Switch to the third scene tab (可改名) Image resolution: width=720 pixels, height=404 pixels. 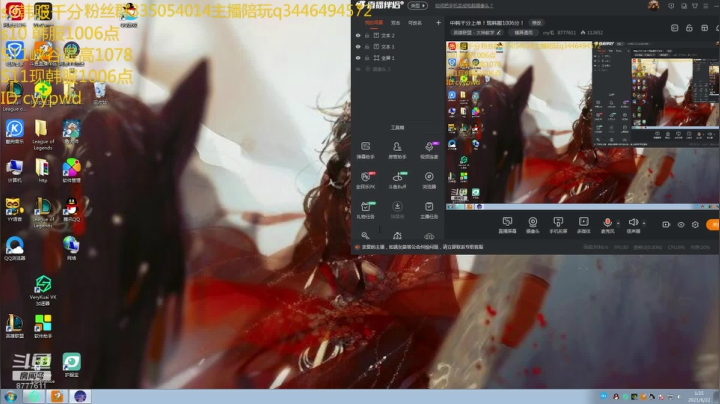point(415,22)
